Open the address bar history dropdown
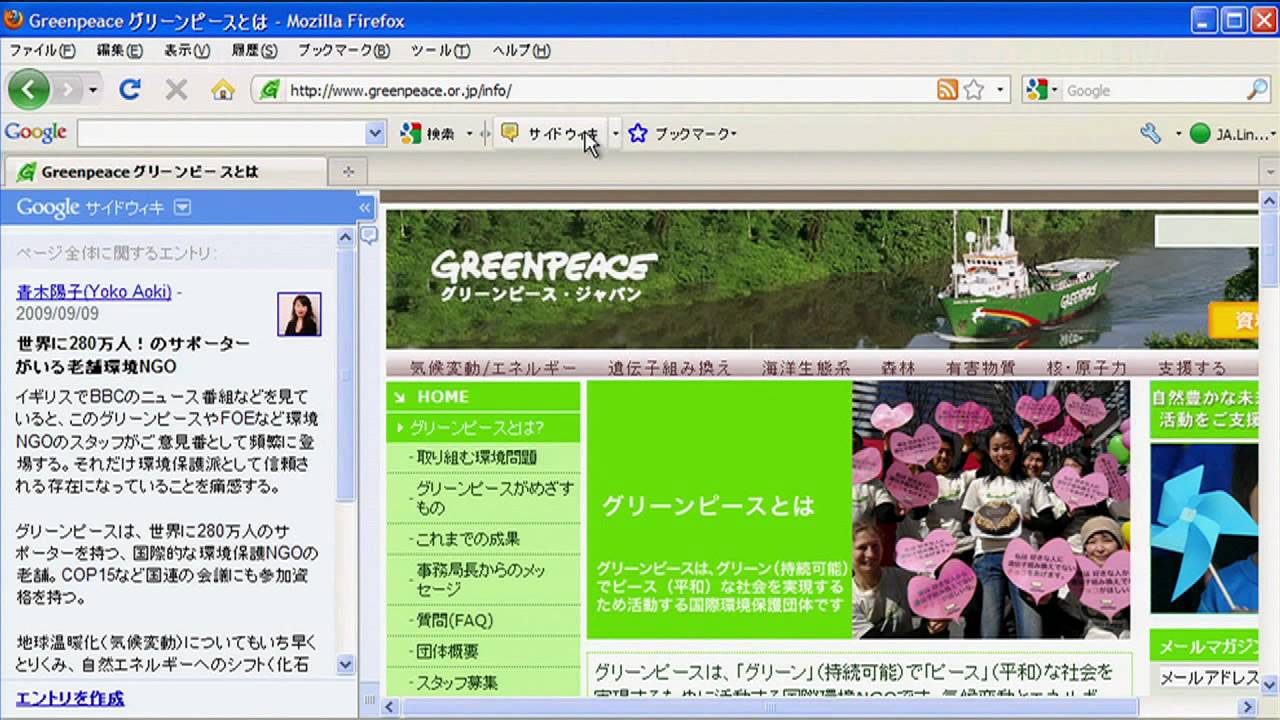1280x720 pixels. click(999, 90)
